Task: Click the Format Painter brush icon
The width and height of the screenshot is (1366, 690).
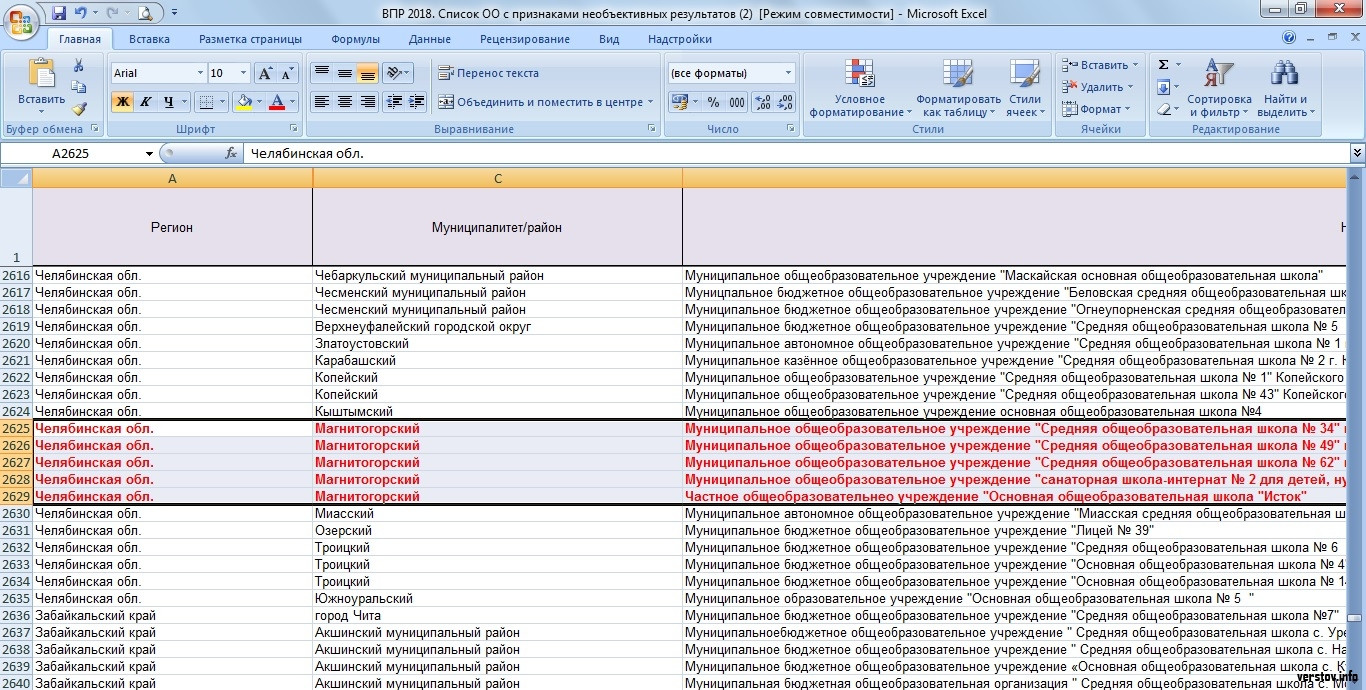Action: [x=79, y=110]
